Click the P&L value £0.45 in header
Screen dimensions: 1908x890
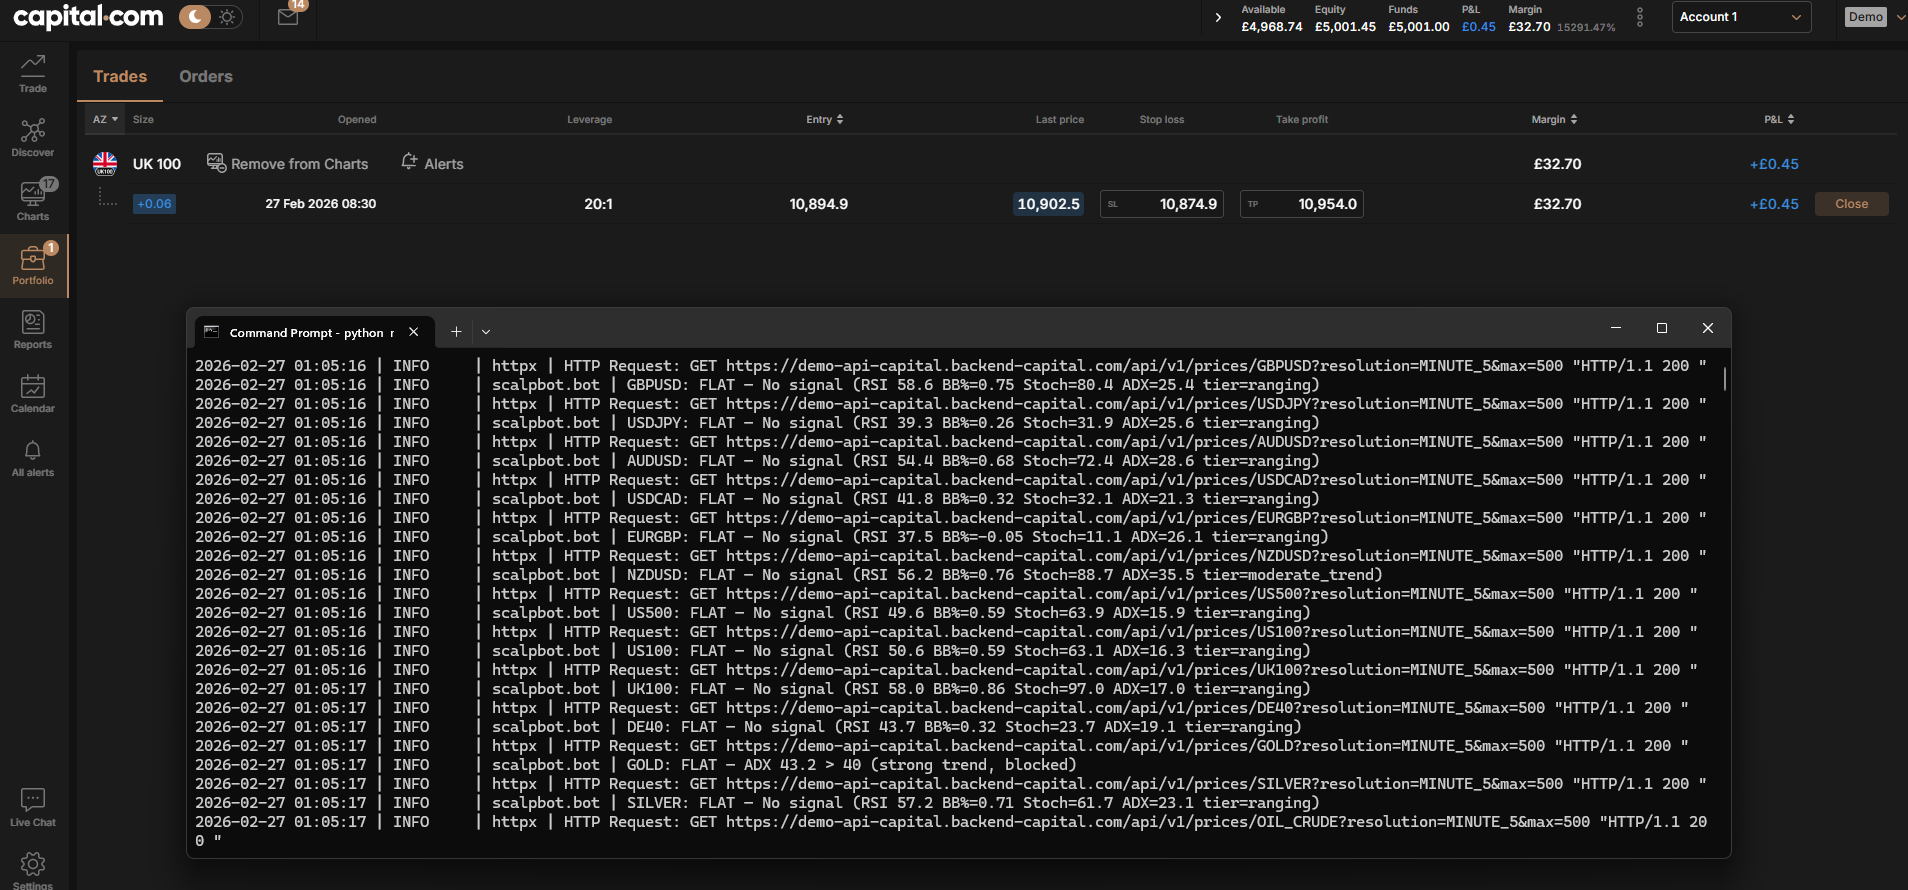[1478, 27]
